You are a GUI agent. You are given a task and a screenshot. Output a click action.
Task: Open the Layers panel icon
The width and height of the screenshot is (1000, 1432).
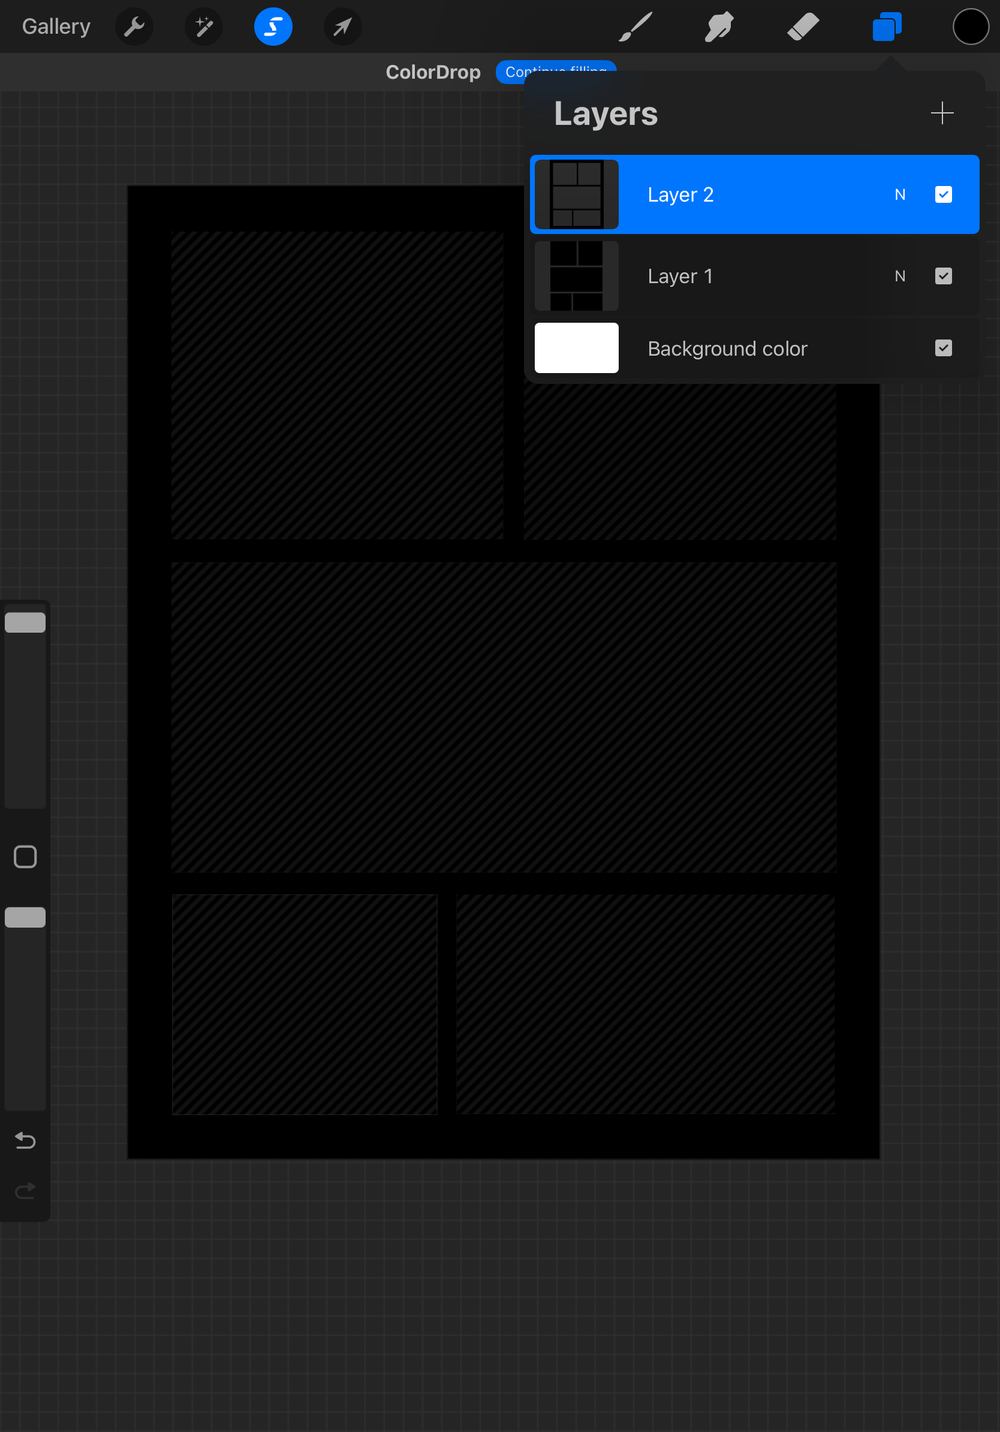pyautogui.click(x=885, y=26)
